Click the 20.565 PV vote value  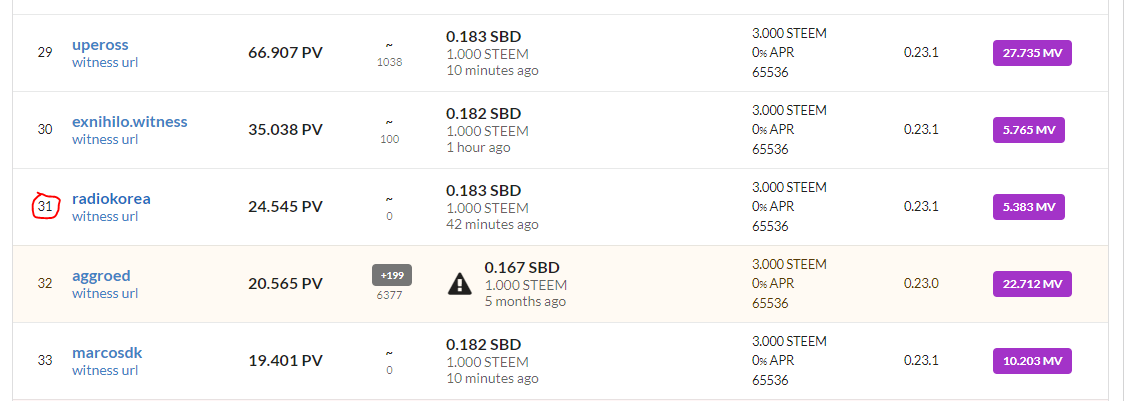click(x=285, y=284)
